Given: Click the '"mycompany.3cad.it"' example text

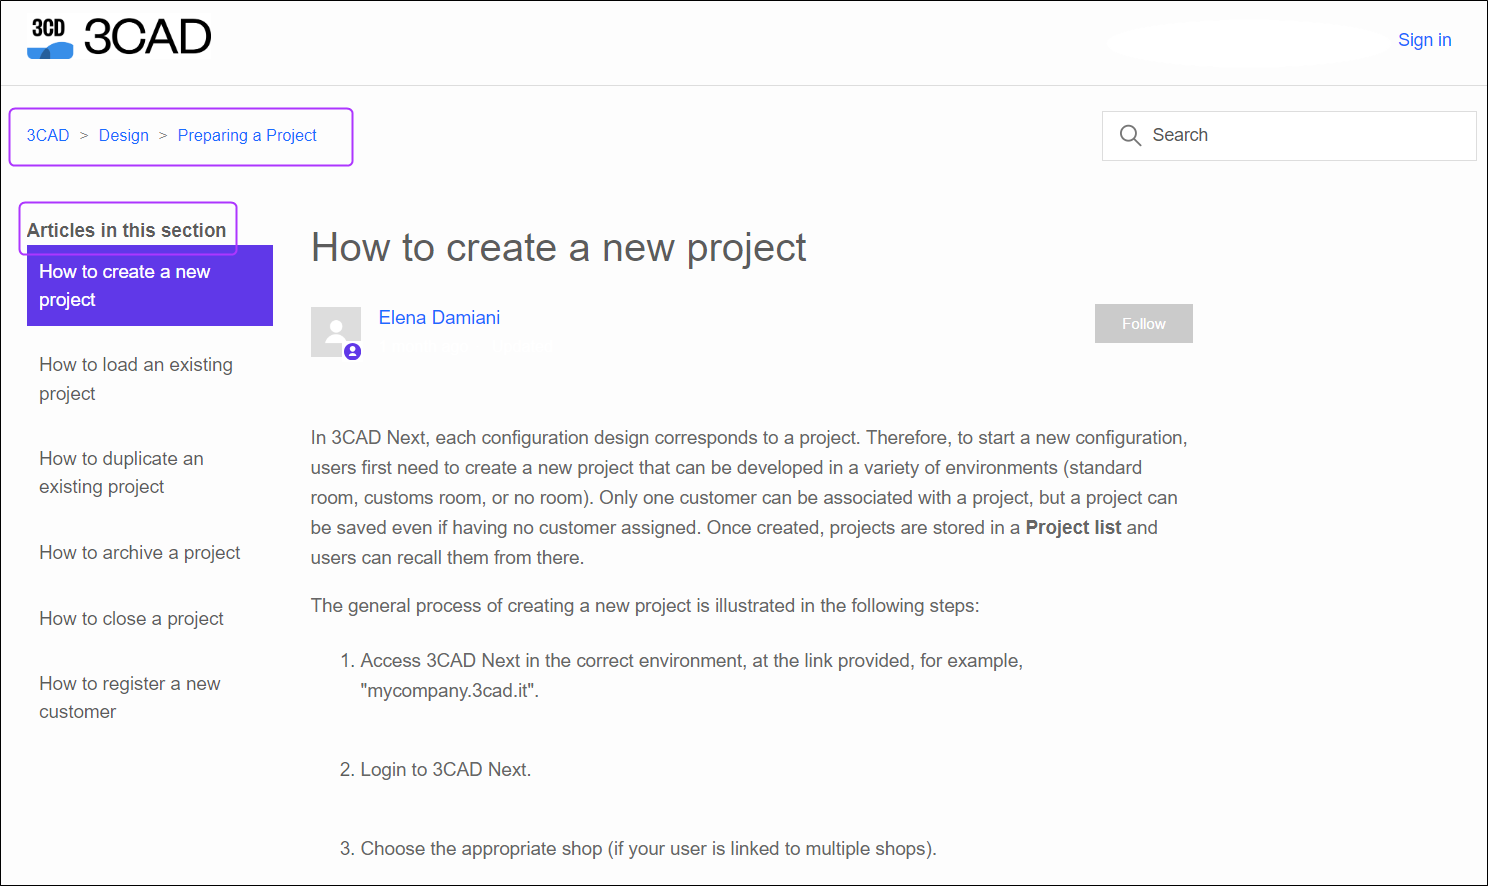Looking at the screenshot, I should 449,691.
